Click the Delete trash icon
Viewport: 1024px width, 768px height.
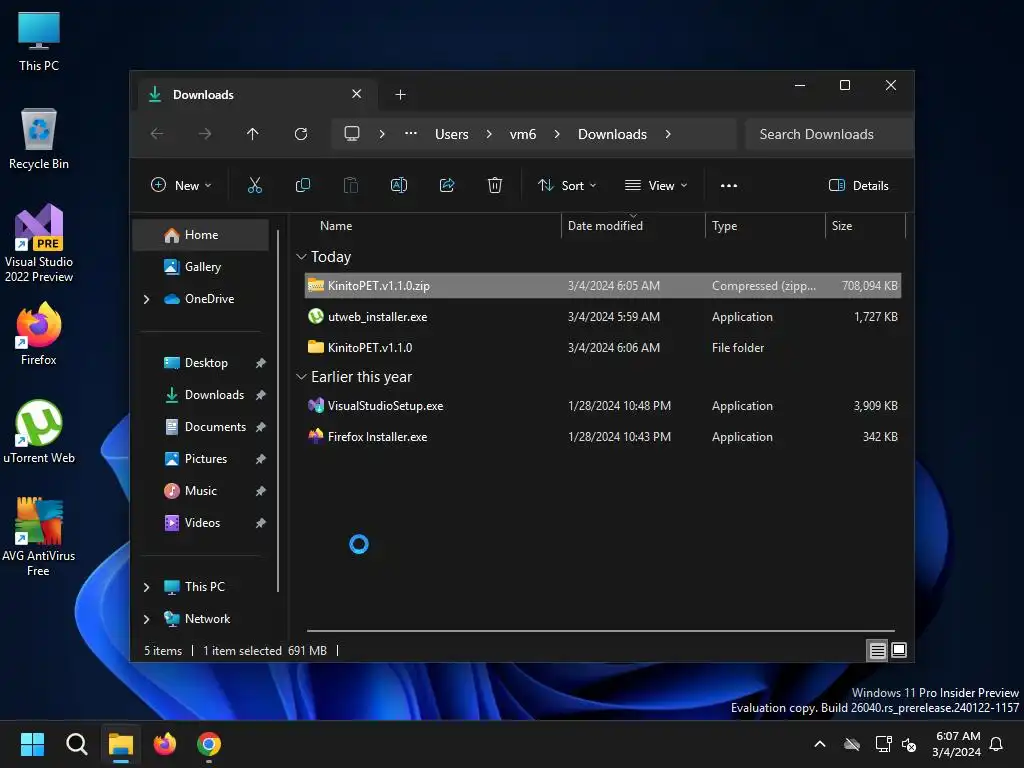494,185
